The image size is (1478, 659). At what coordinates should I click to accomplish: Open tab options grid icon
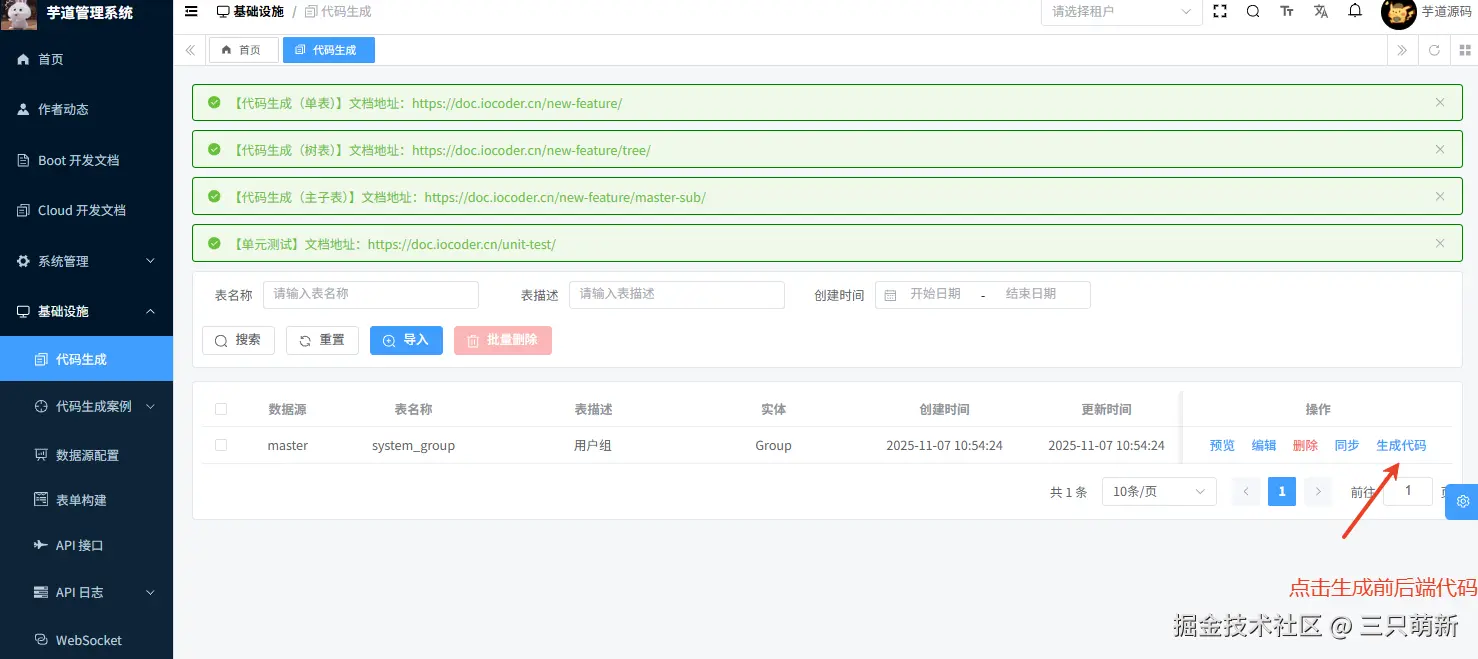point(1464,50)
